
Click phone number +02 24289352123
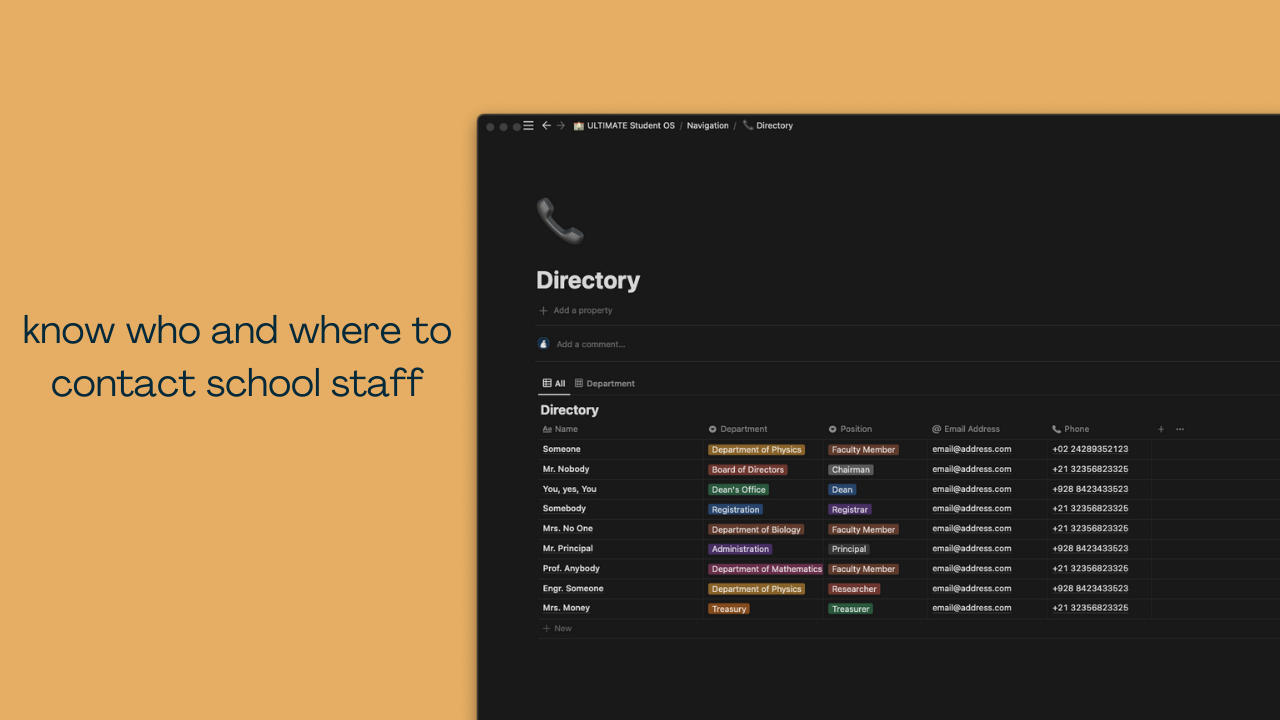coord(1090,450)
